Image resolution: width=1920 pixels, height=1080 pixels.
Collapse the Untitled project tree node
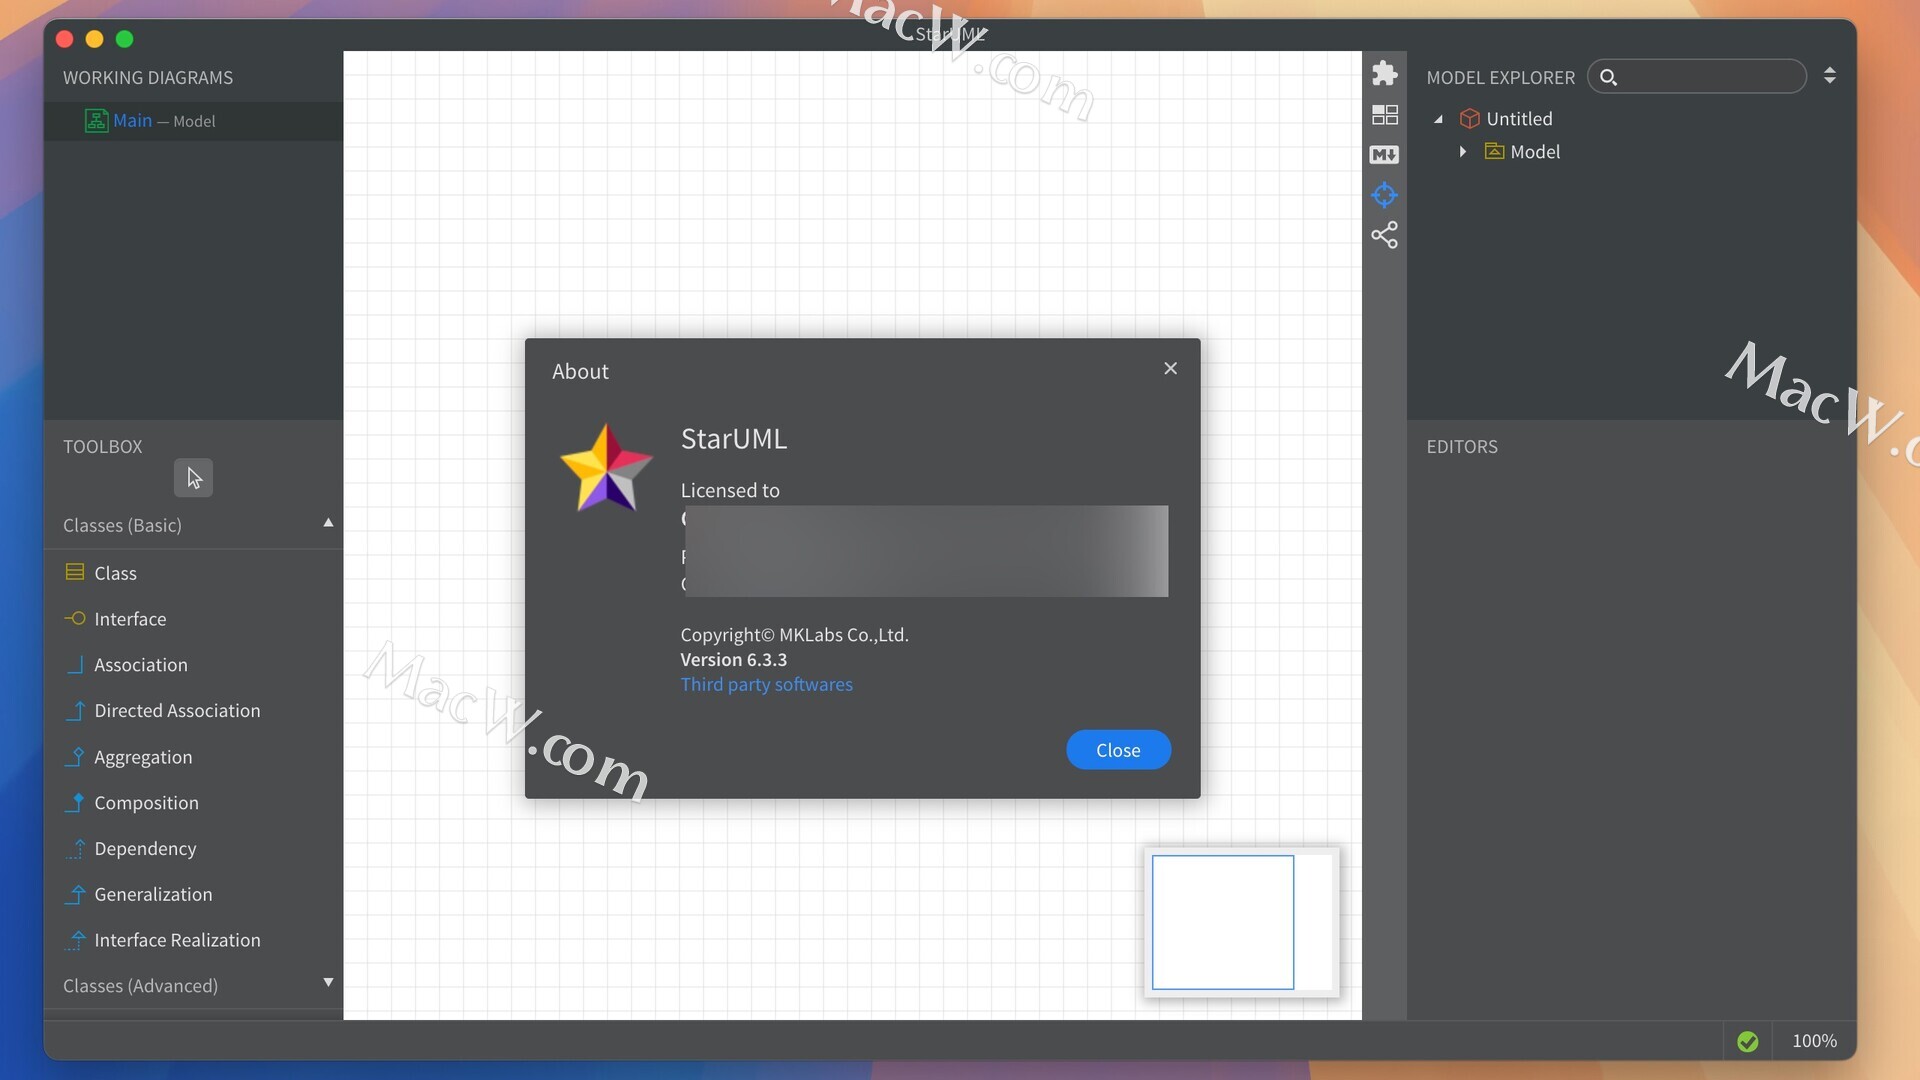pyautogui.click(x=1439, y=119)
